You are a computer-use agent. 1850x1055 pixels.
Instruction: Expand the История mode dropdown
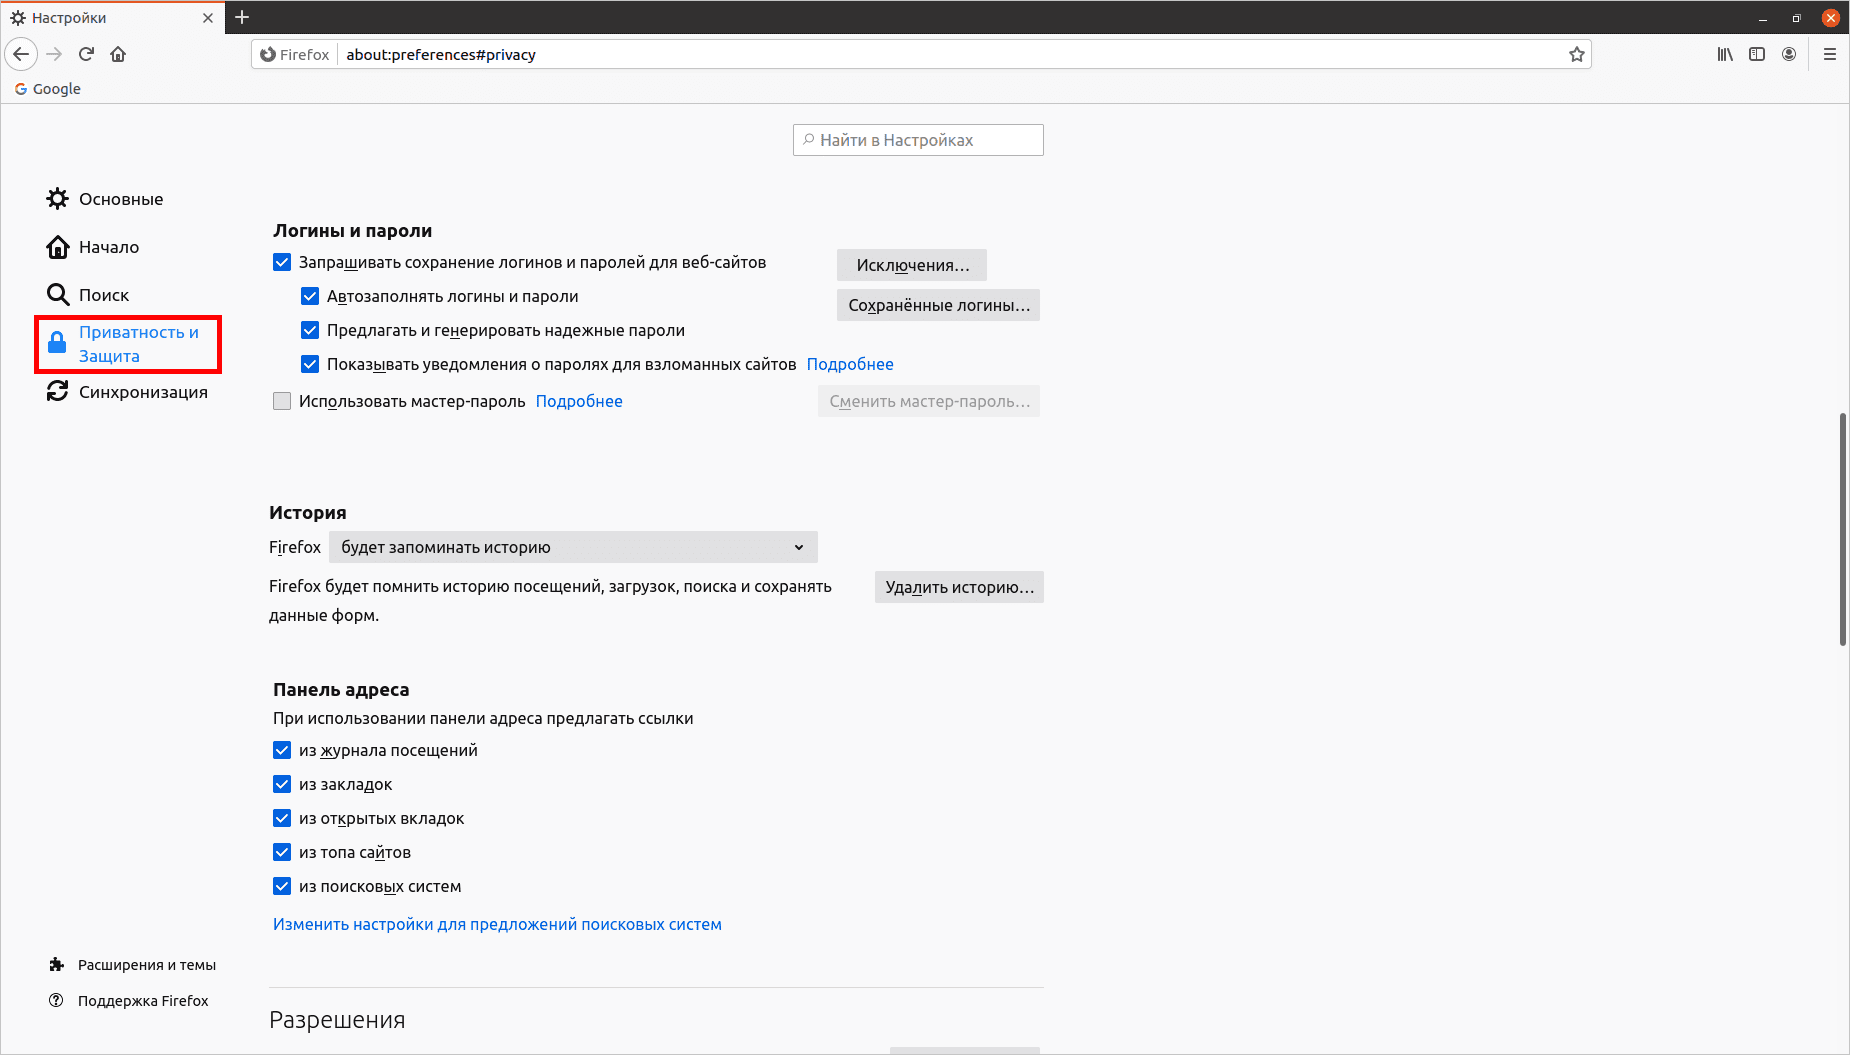(x=573, y=547)
